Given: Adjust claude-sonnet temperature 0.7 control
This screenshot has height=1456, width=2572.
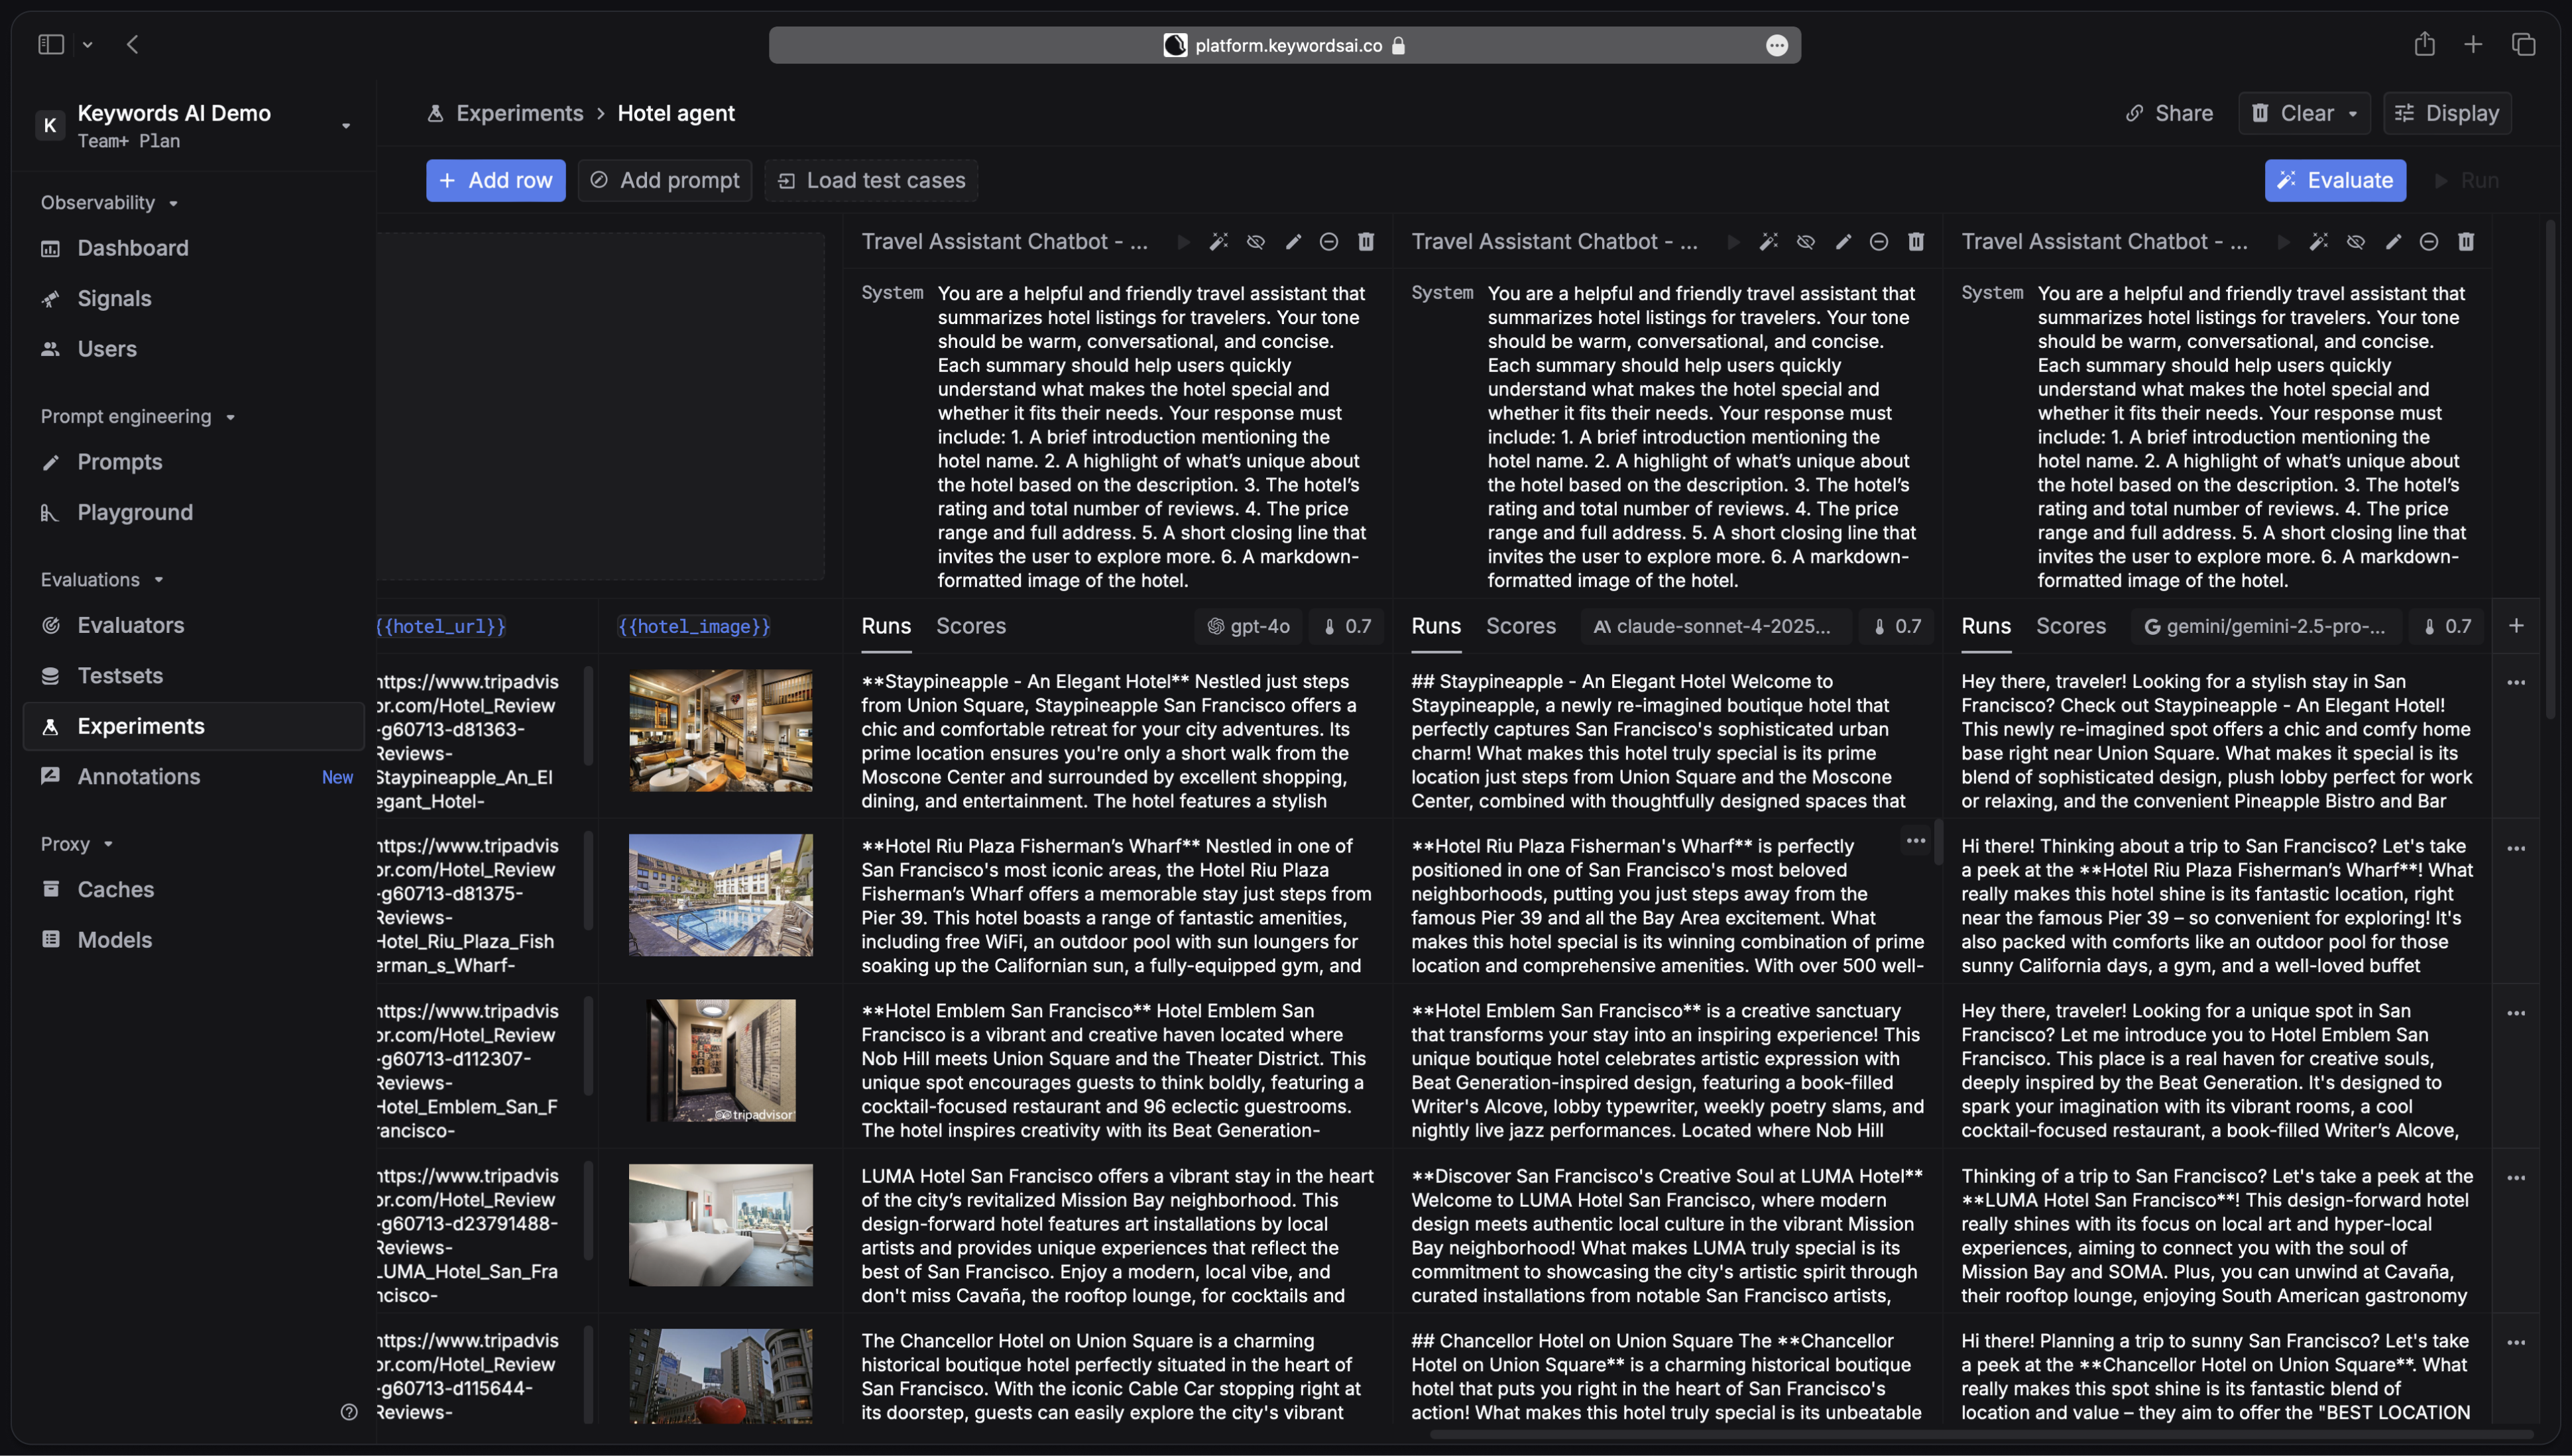Looking at the screenshot, I should point(1897,627).
